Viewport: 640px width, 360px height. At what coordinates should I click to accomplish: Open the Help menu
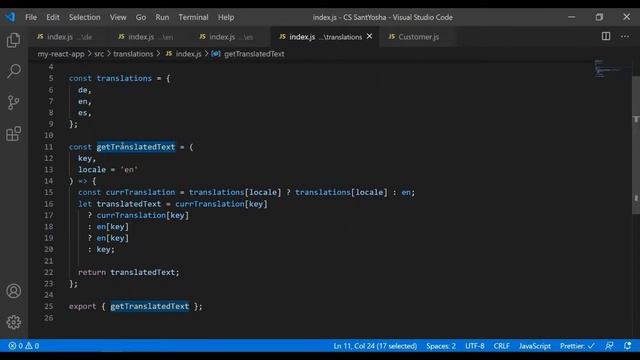pos(226,17)
